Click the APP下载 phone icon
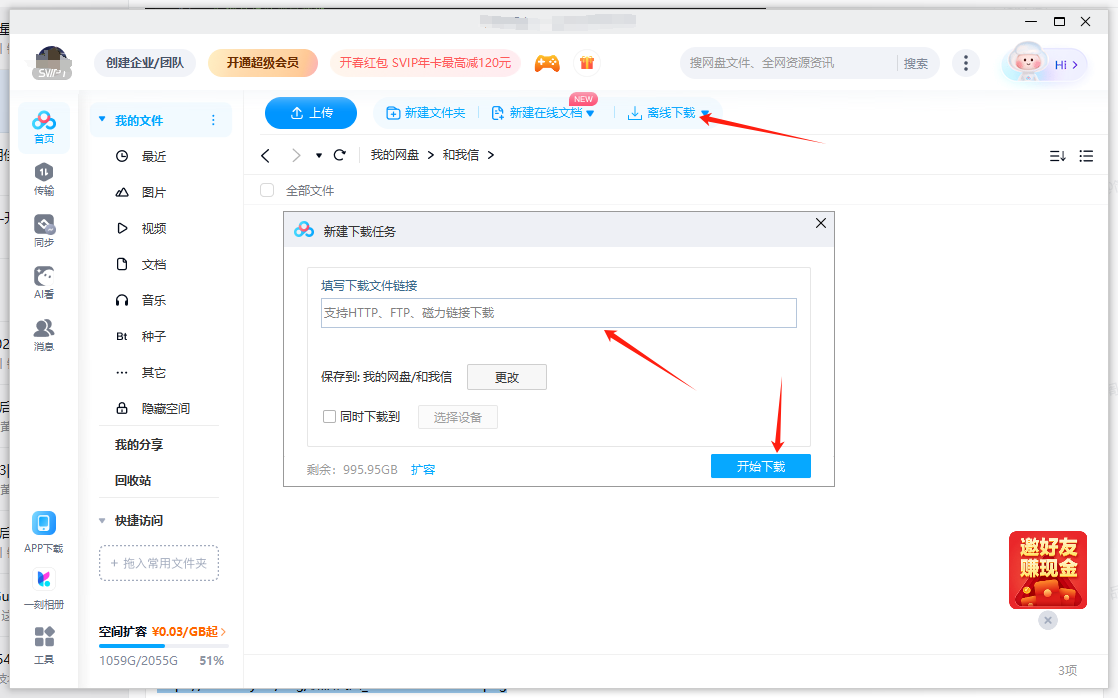The image size is (1118, 698). click(x=44, y=524)
